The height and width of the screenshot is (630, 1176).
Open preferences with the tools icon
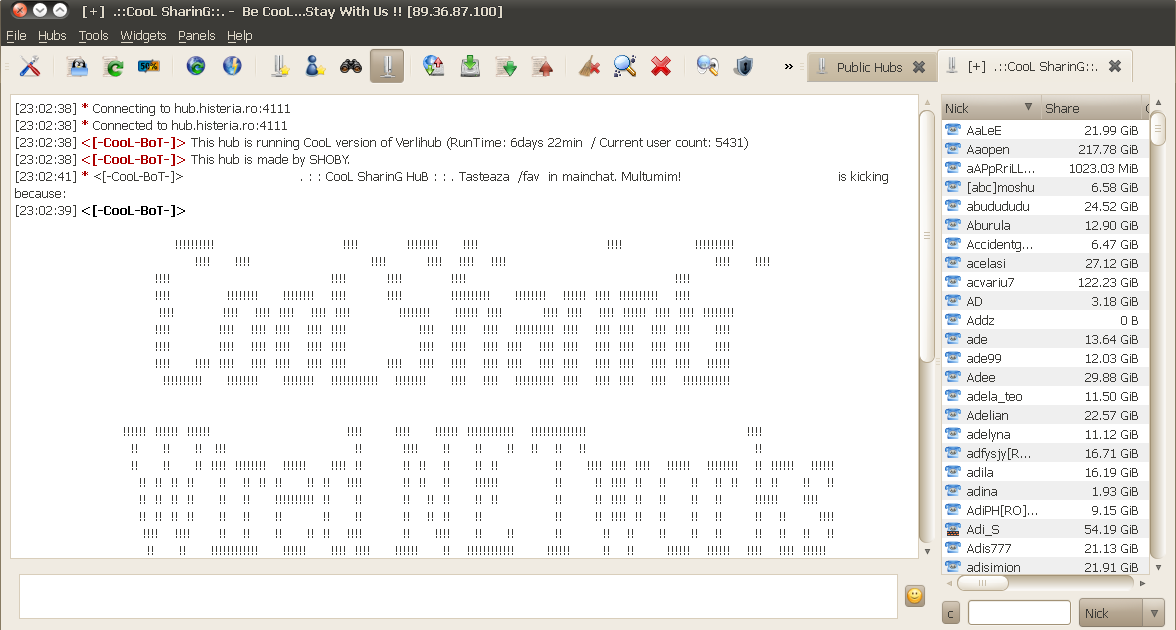click(x=29, y=65)
